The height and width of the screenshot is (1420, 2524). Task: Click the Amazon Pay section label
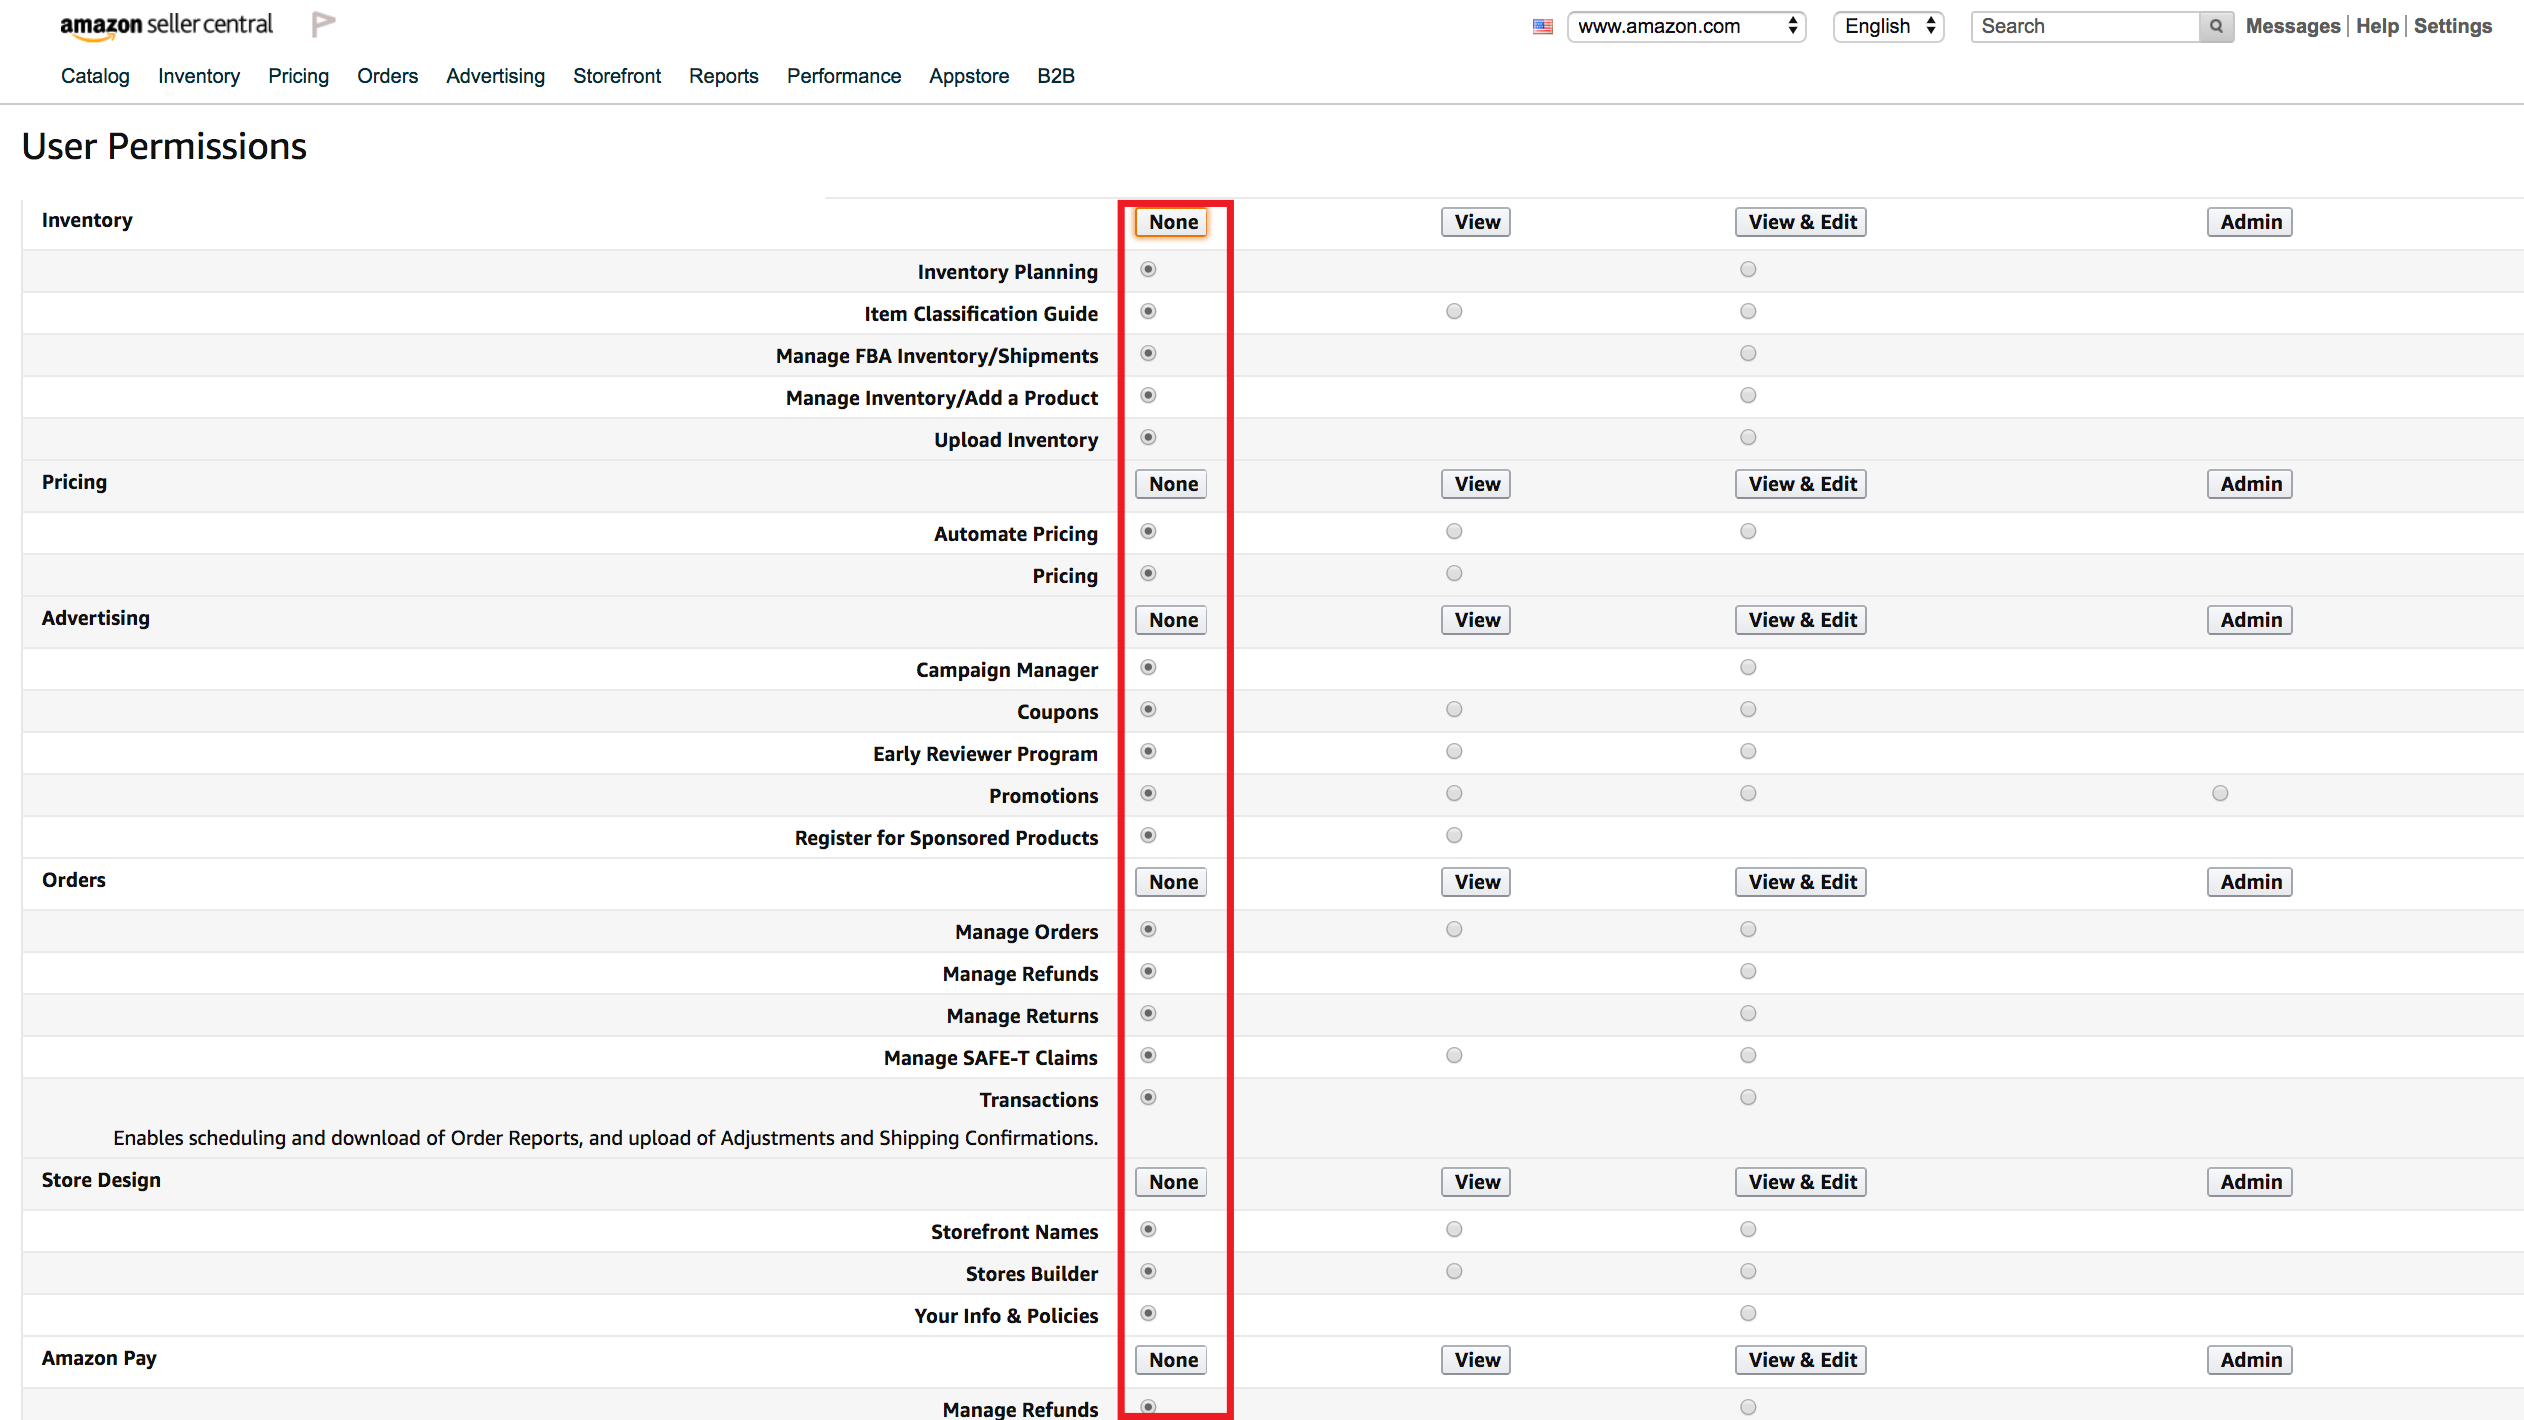pos(99,1358)
